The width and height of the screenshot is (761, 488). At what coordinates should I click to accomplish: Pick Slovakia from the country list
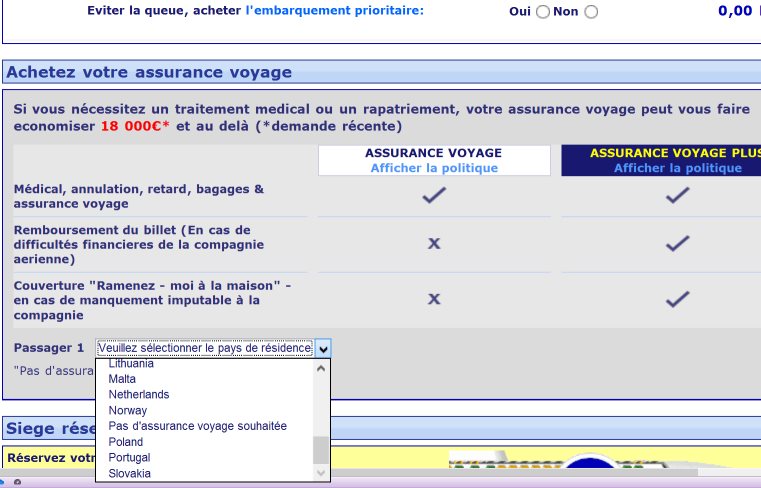pyautogui.click(x=130, y=473)
